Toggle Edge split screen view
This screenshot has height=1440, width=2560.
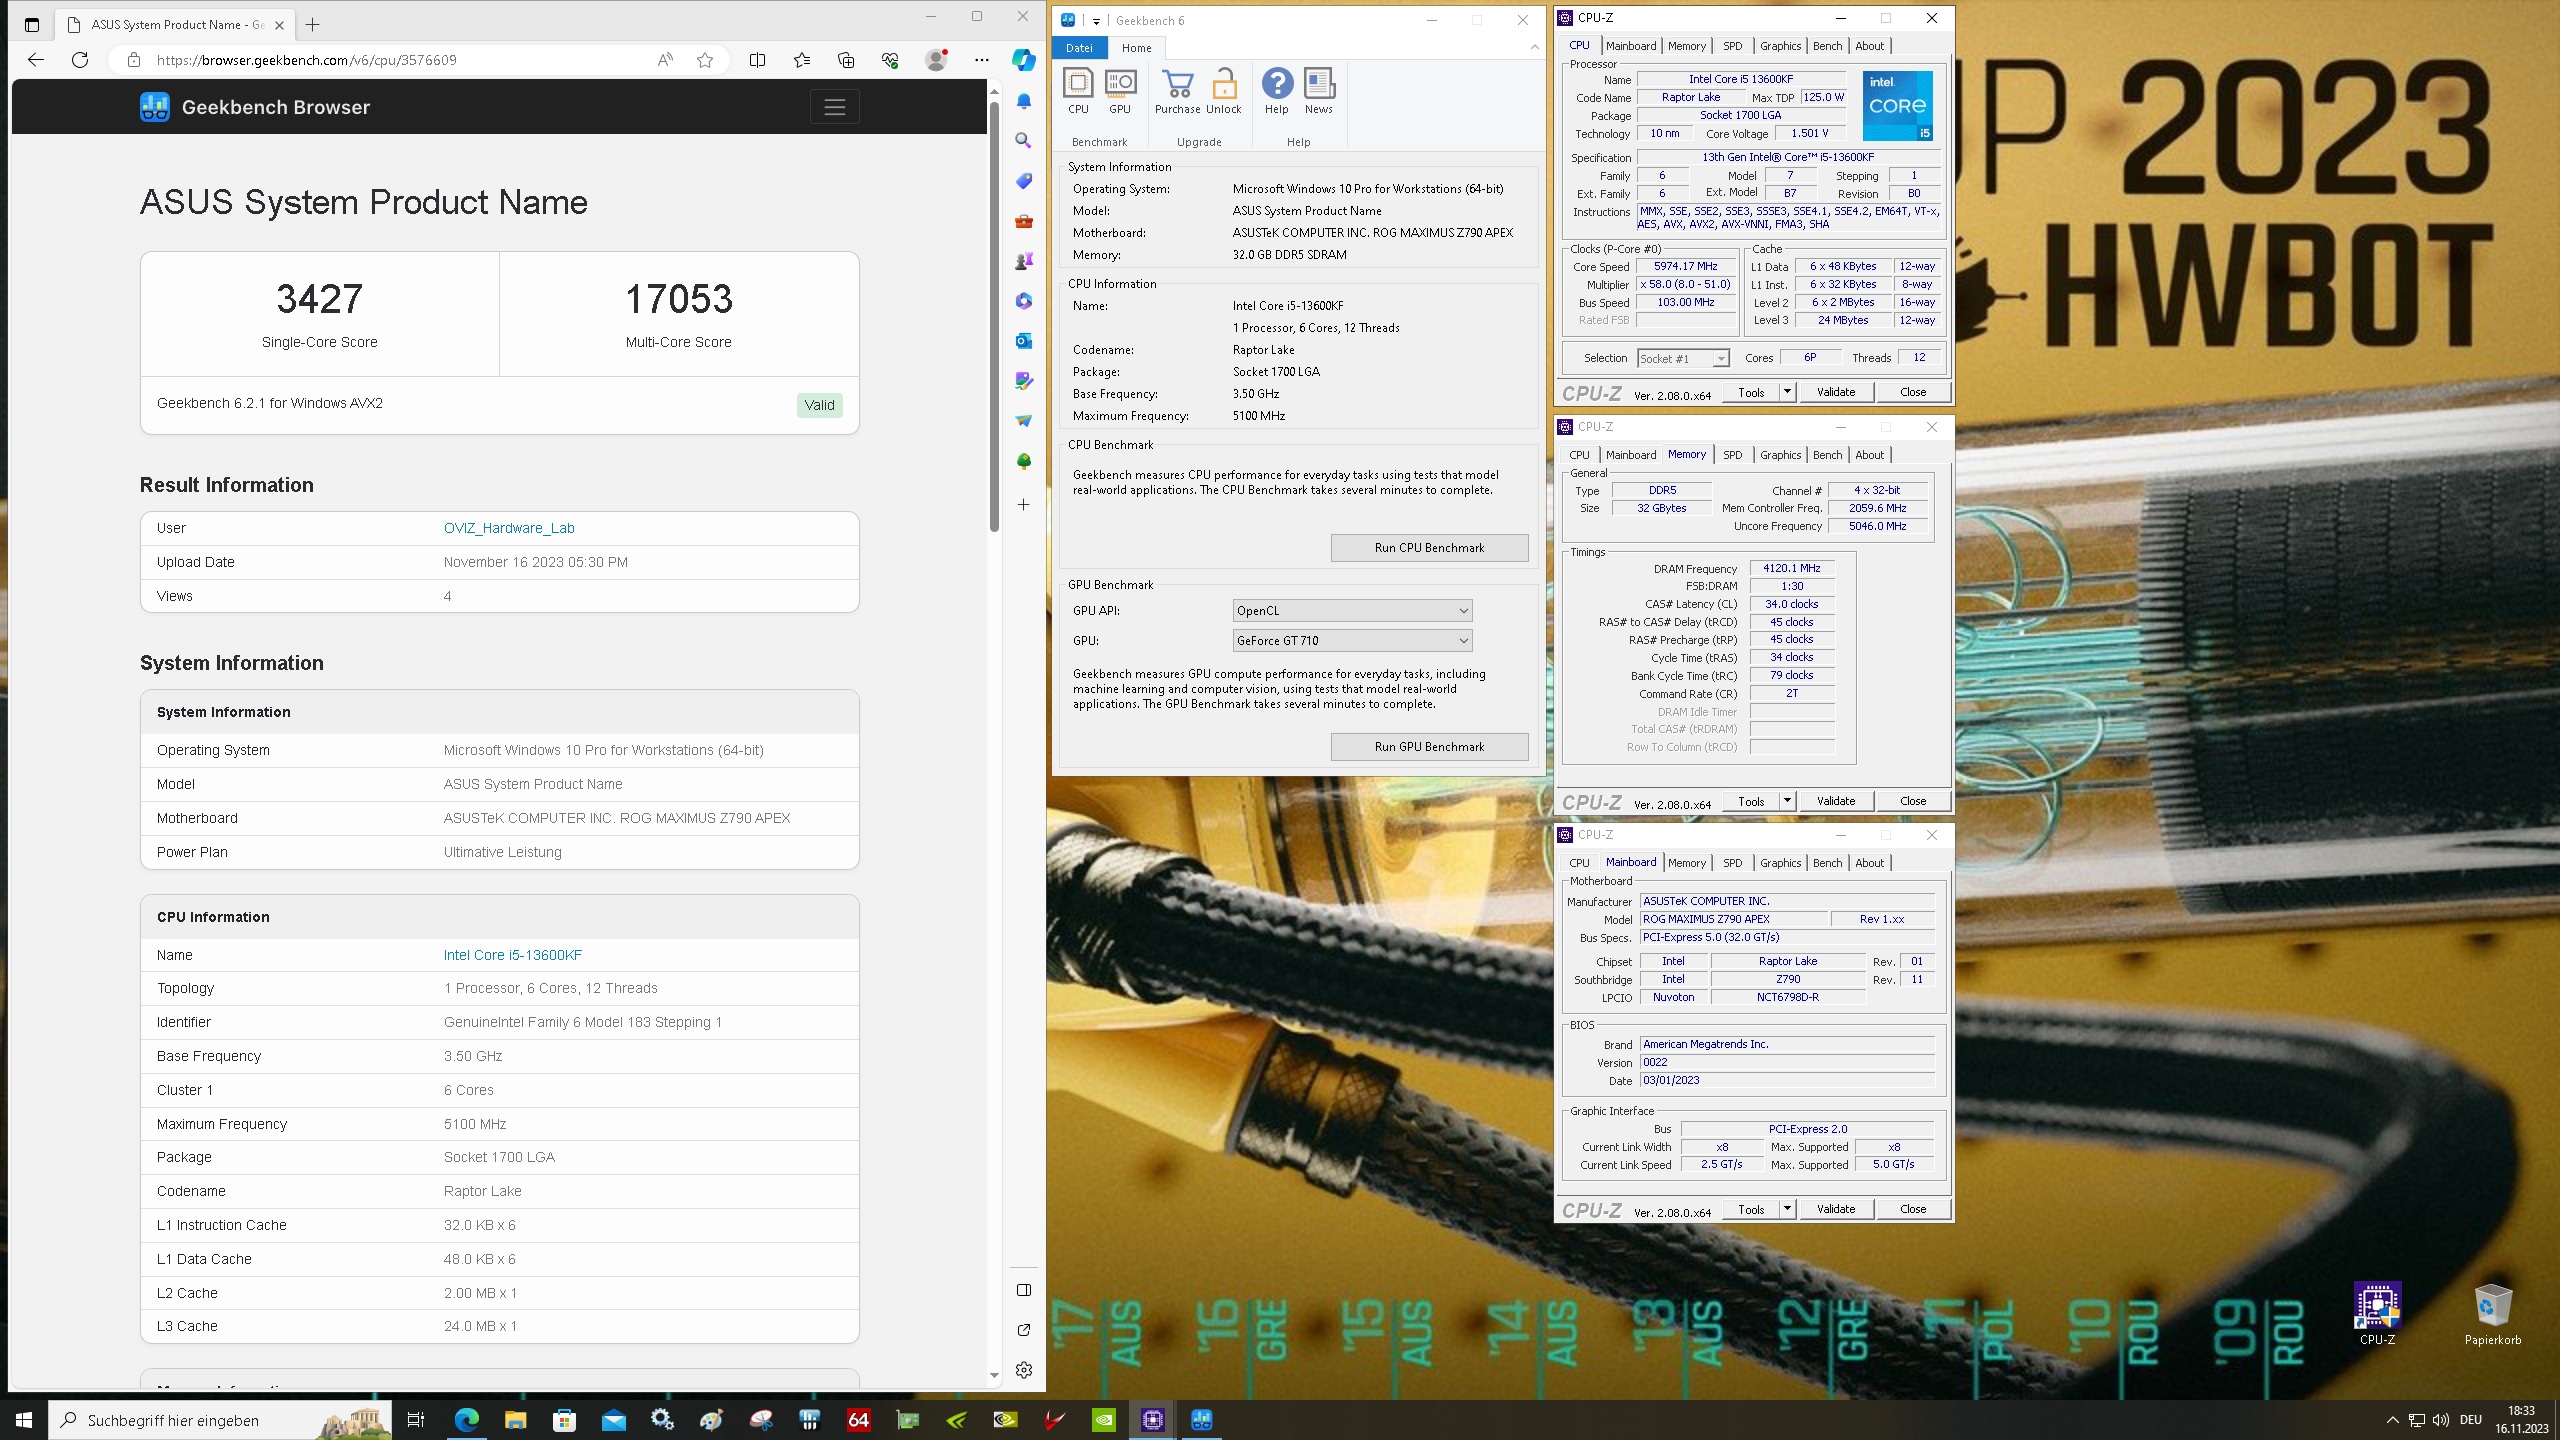pyautogui.click(x=757, y=60)
